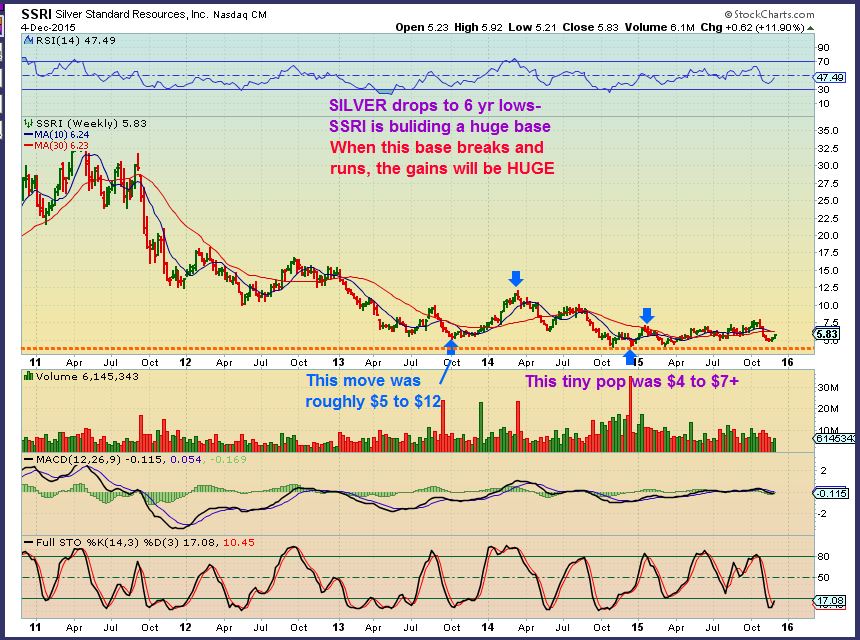Click the chart date 4-Dec-2015

click(49, 27)
